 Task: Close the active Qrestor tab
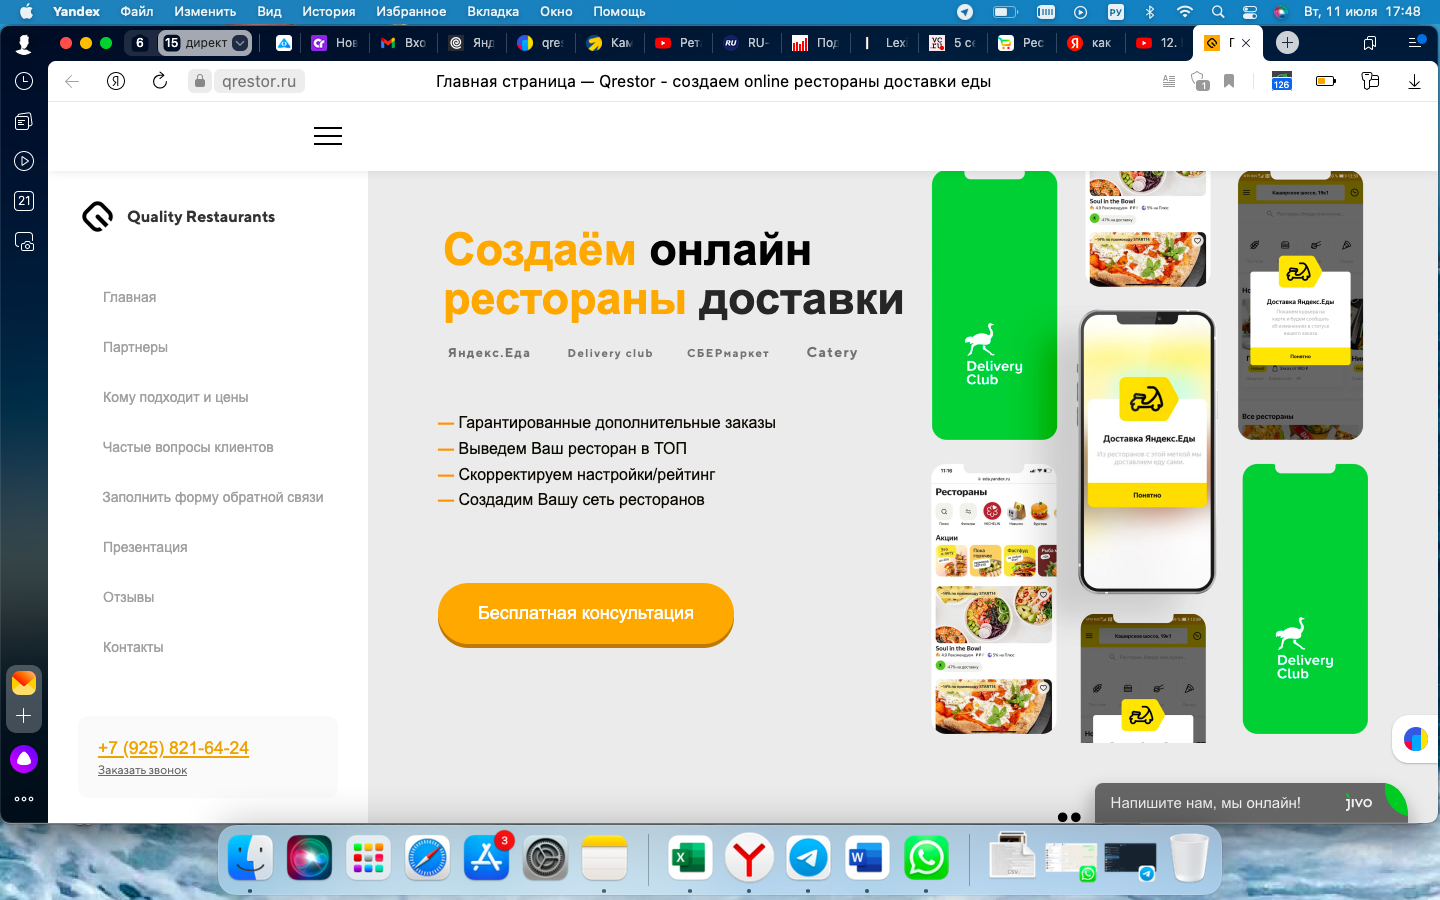pos(1246,43)
